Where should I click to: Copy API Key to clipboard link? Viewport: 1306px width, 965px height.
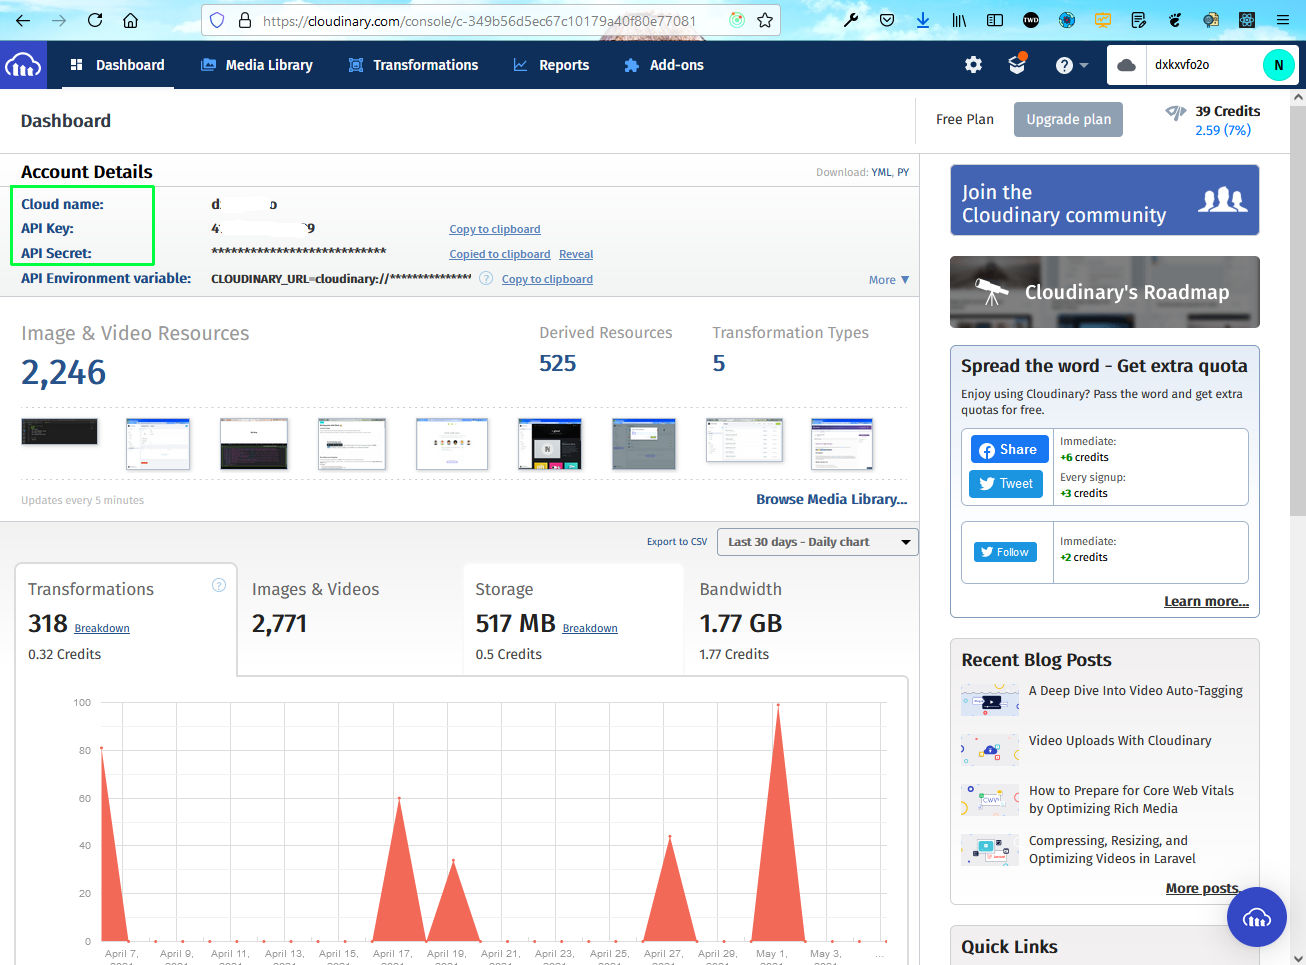495,229
